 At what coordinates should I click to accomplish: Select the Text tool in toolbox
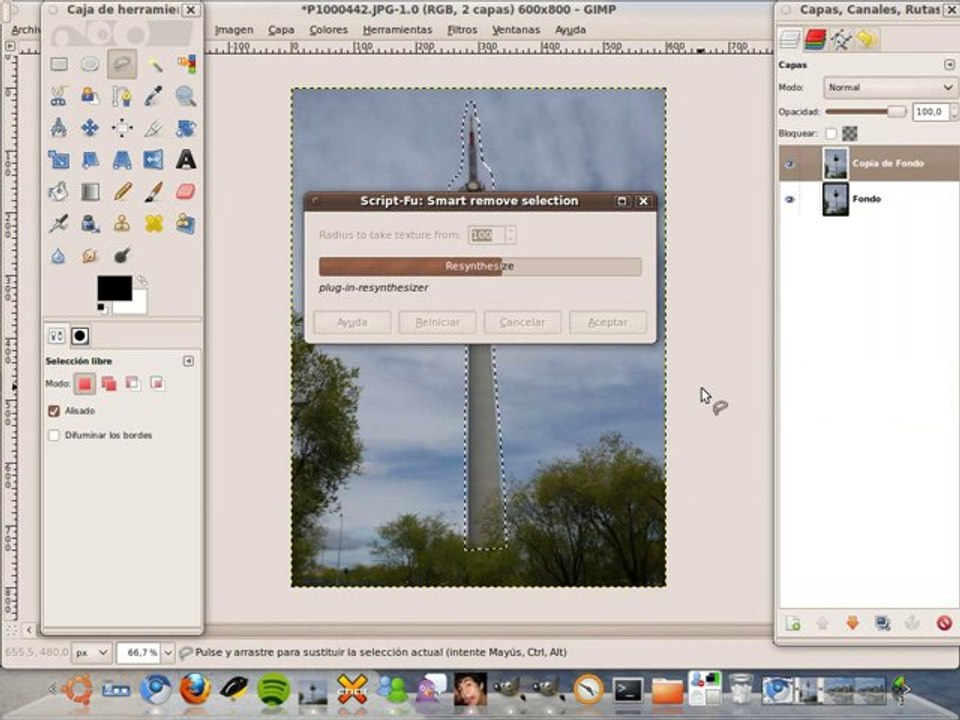coord(185,159)
